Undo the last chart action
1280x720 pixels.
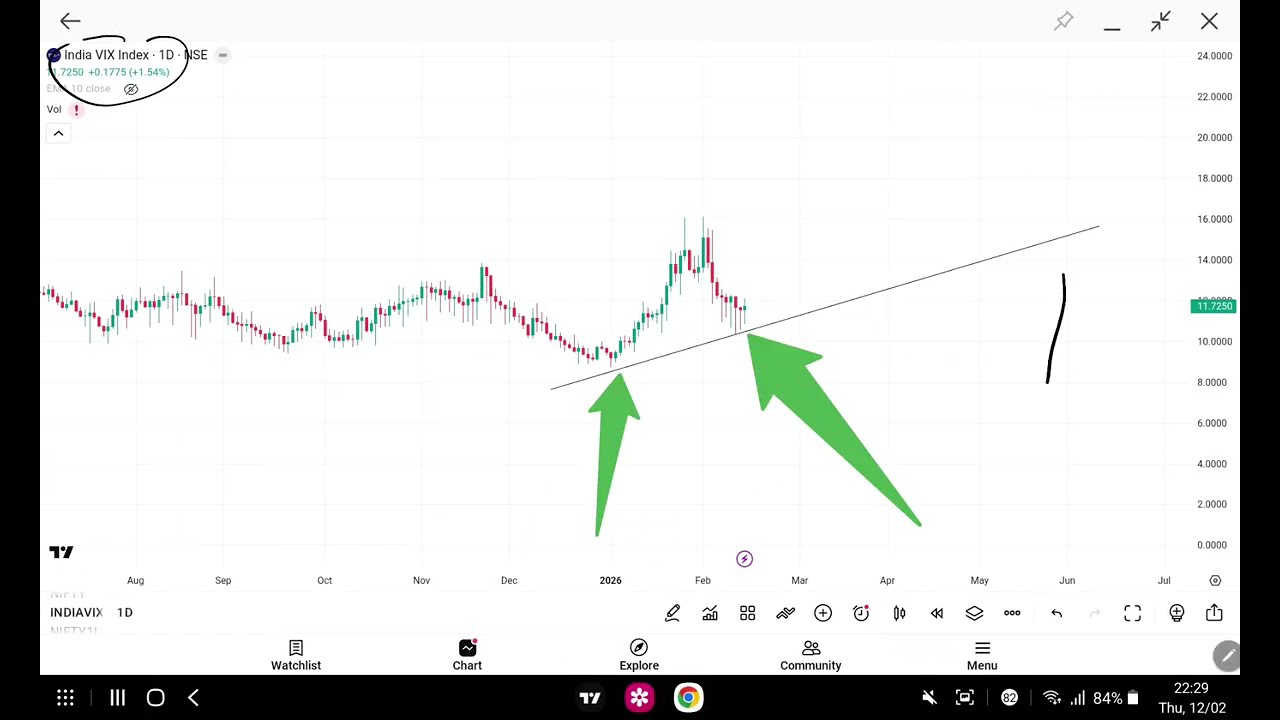(1056, 613)
